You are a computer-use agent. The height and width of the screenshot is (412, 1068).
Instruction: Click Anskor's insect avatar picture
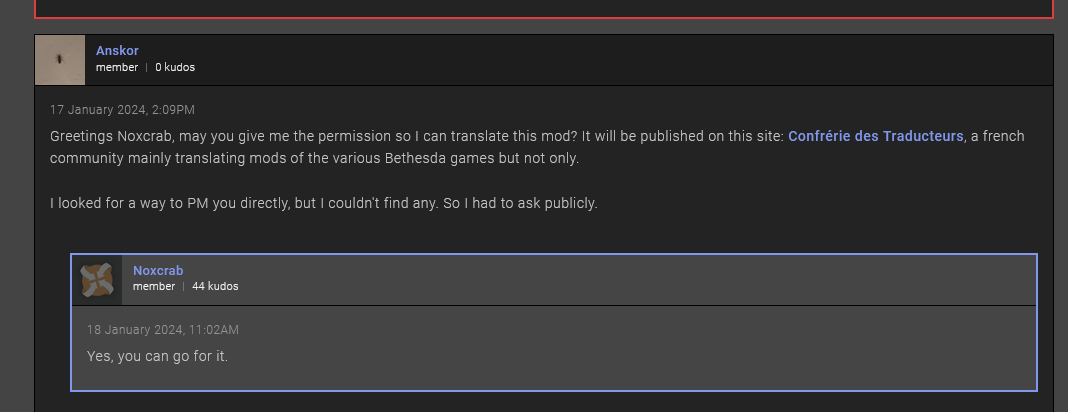click(x=60, y=60)
